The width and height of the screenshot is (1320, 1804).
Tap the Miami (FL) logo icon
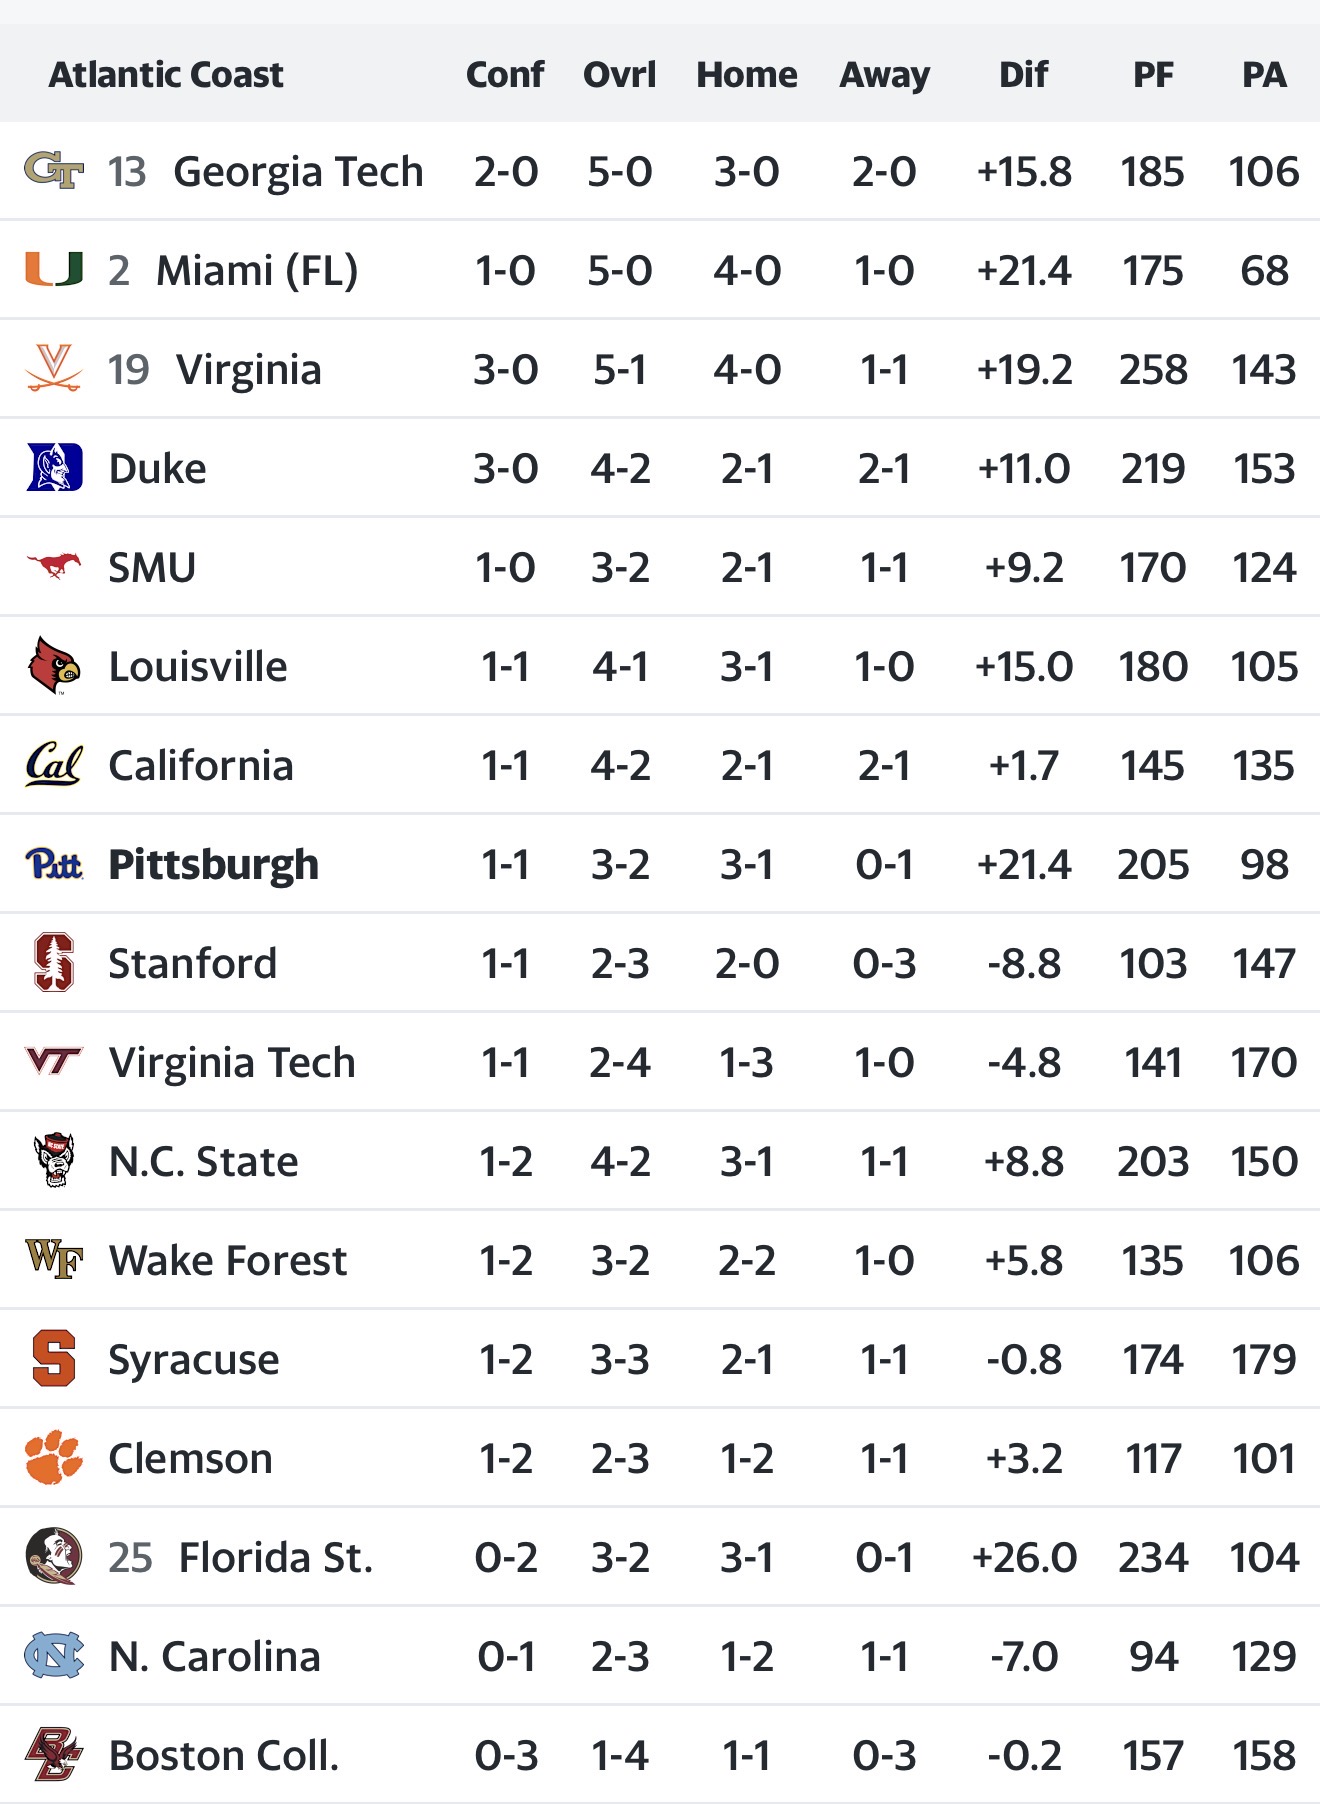tap(54, 270)
